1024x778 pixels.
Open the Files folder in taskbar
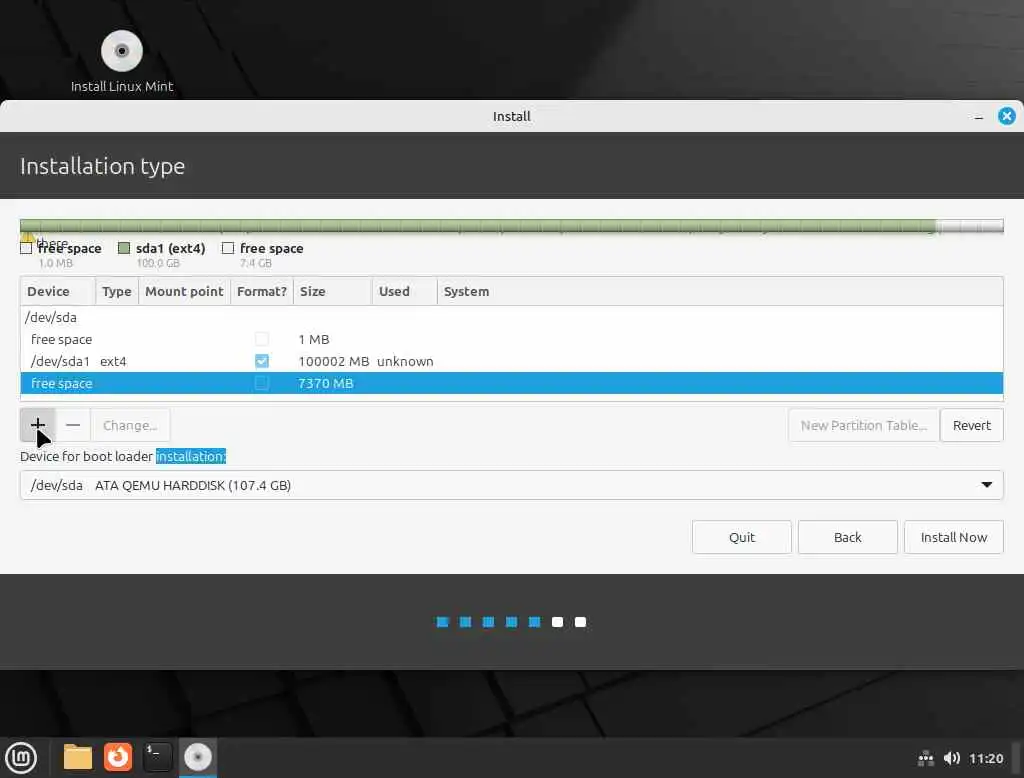pos(78,758)
